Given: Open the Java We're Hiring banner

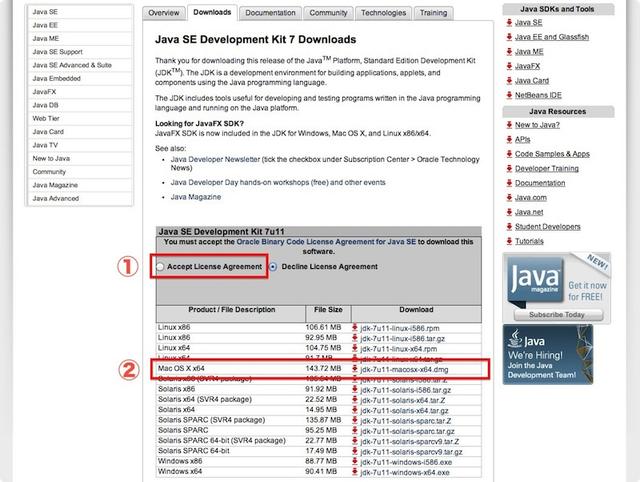Looking at the screenshot, I should click(x=547, y=355).
